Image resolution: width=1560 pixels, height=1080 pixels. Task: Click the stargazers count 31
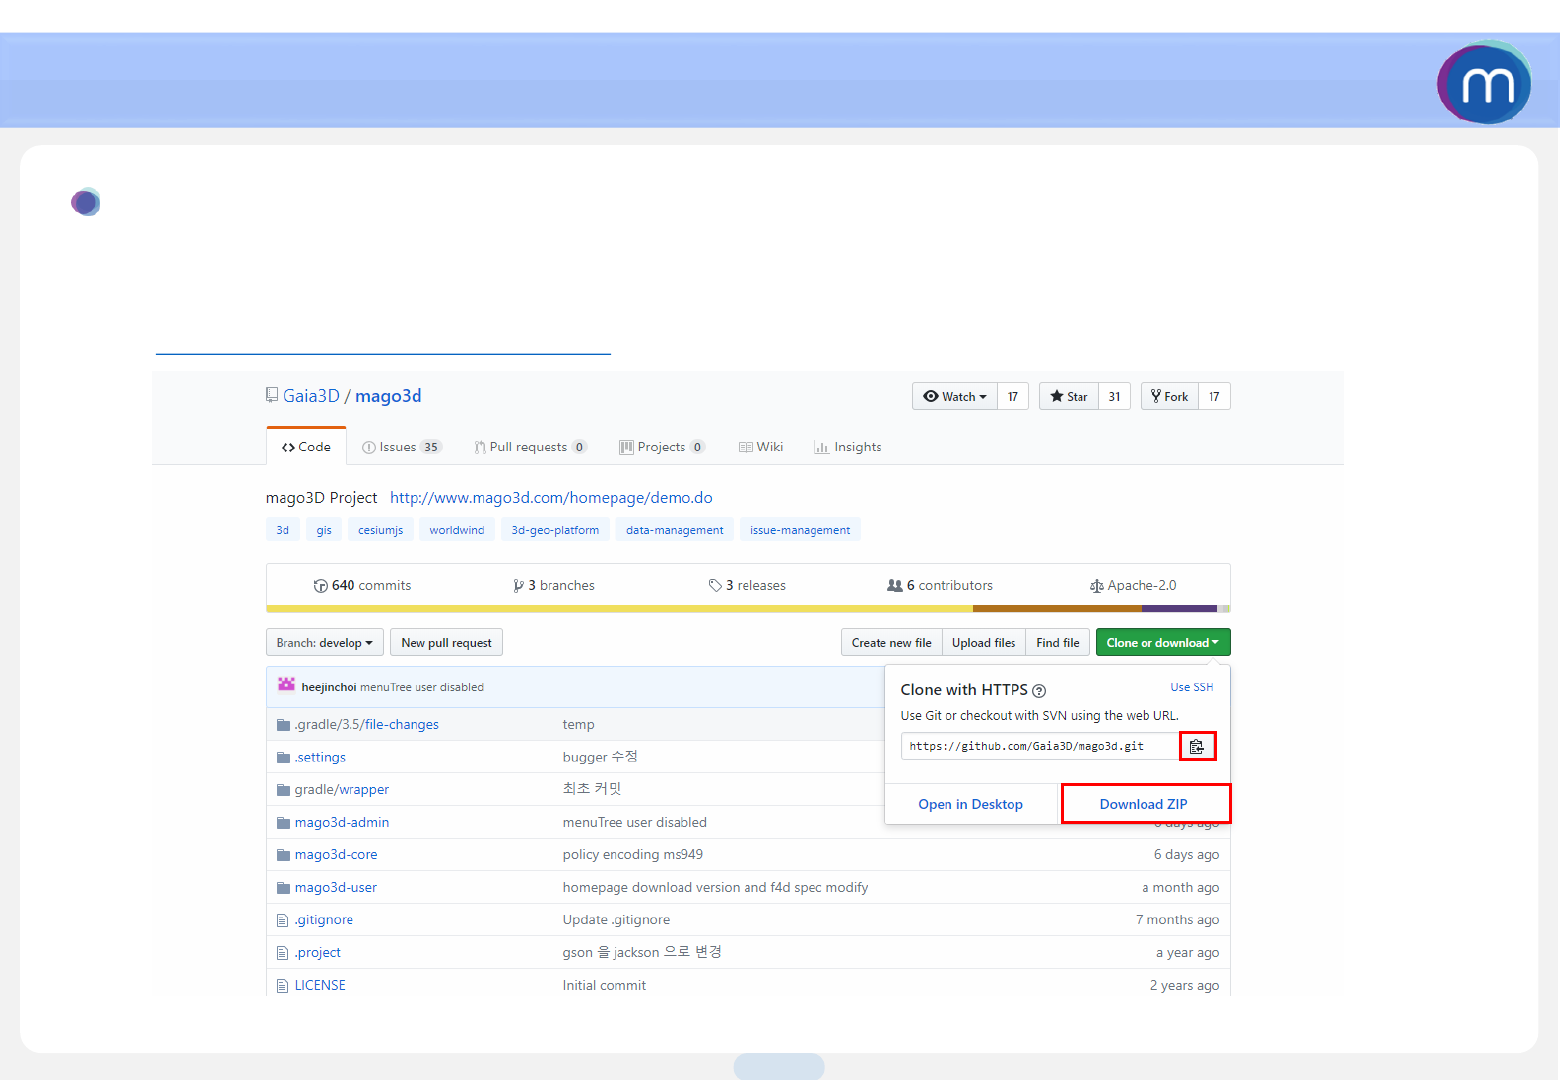click(x=1114, y=397)
